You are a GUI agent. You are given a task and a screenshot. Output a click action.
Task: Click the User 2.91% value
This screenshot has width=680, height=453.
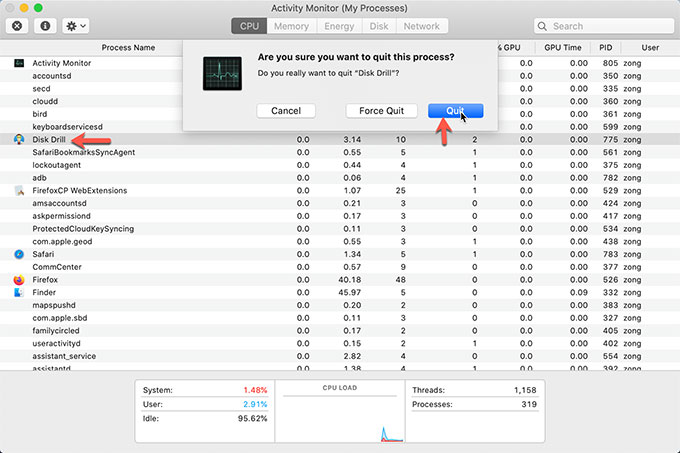click(255, 404)
